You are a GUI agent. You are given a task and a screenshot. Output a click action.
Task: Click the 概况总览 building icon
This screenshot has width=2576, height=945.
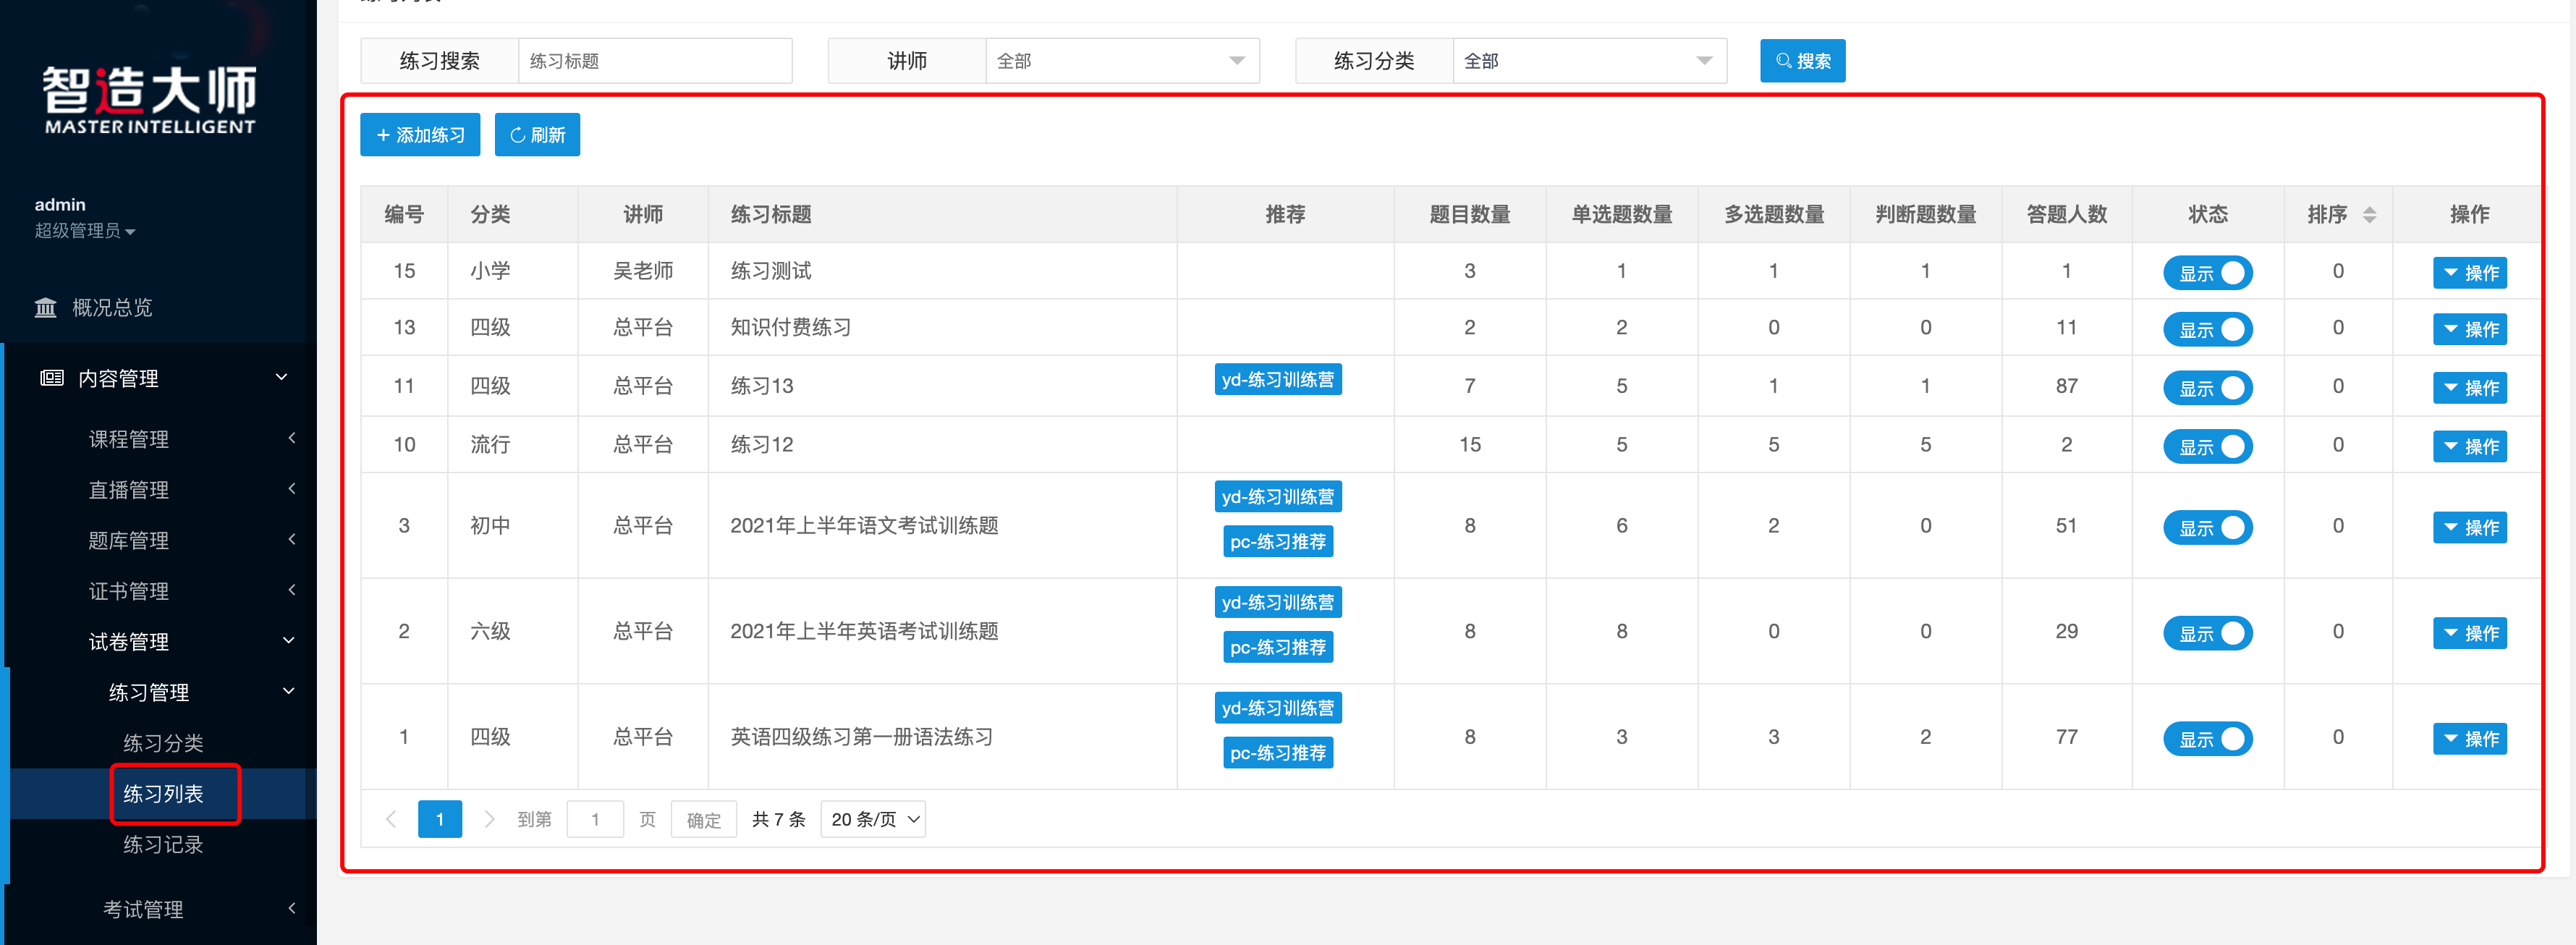[x=45, y=307]
